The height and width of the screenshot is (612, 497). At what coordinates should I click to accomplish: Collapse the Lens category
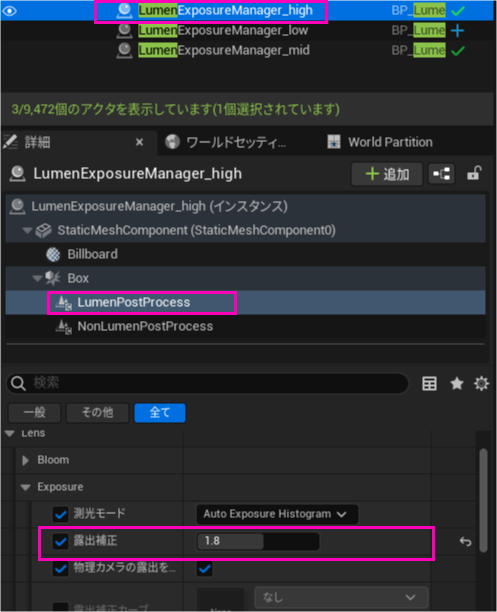[x=10, y=434]
